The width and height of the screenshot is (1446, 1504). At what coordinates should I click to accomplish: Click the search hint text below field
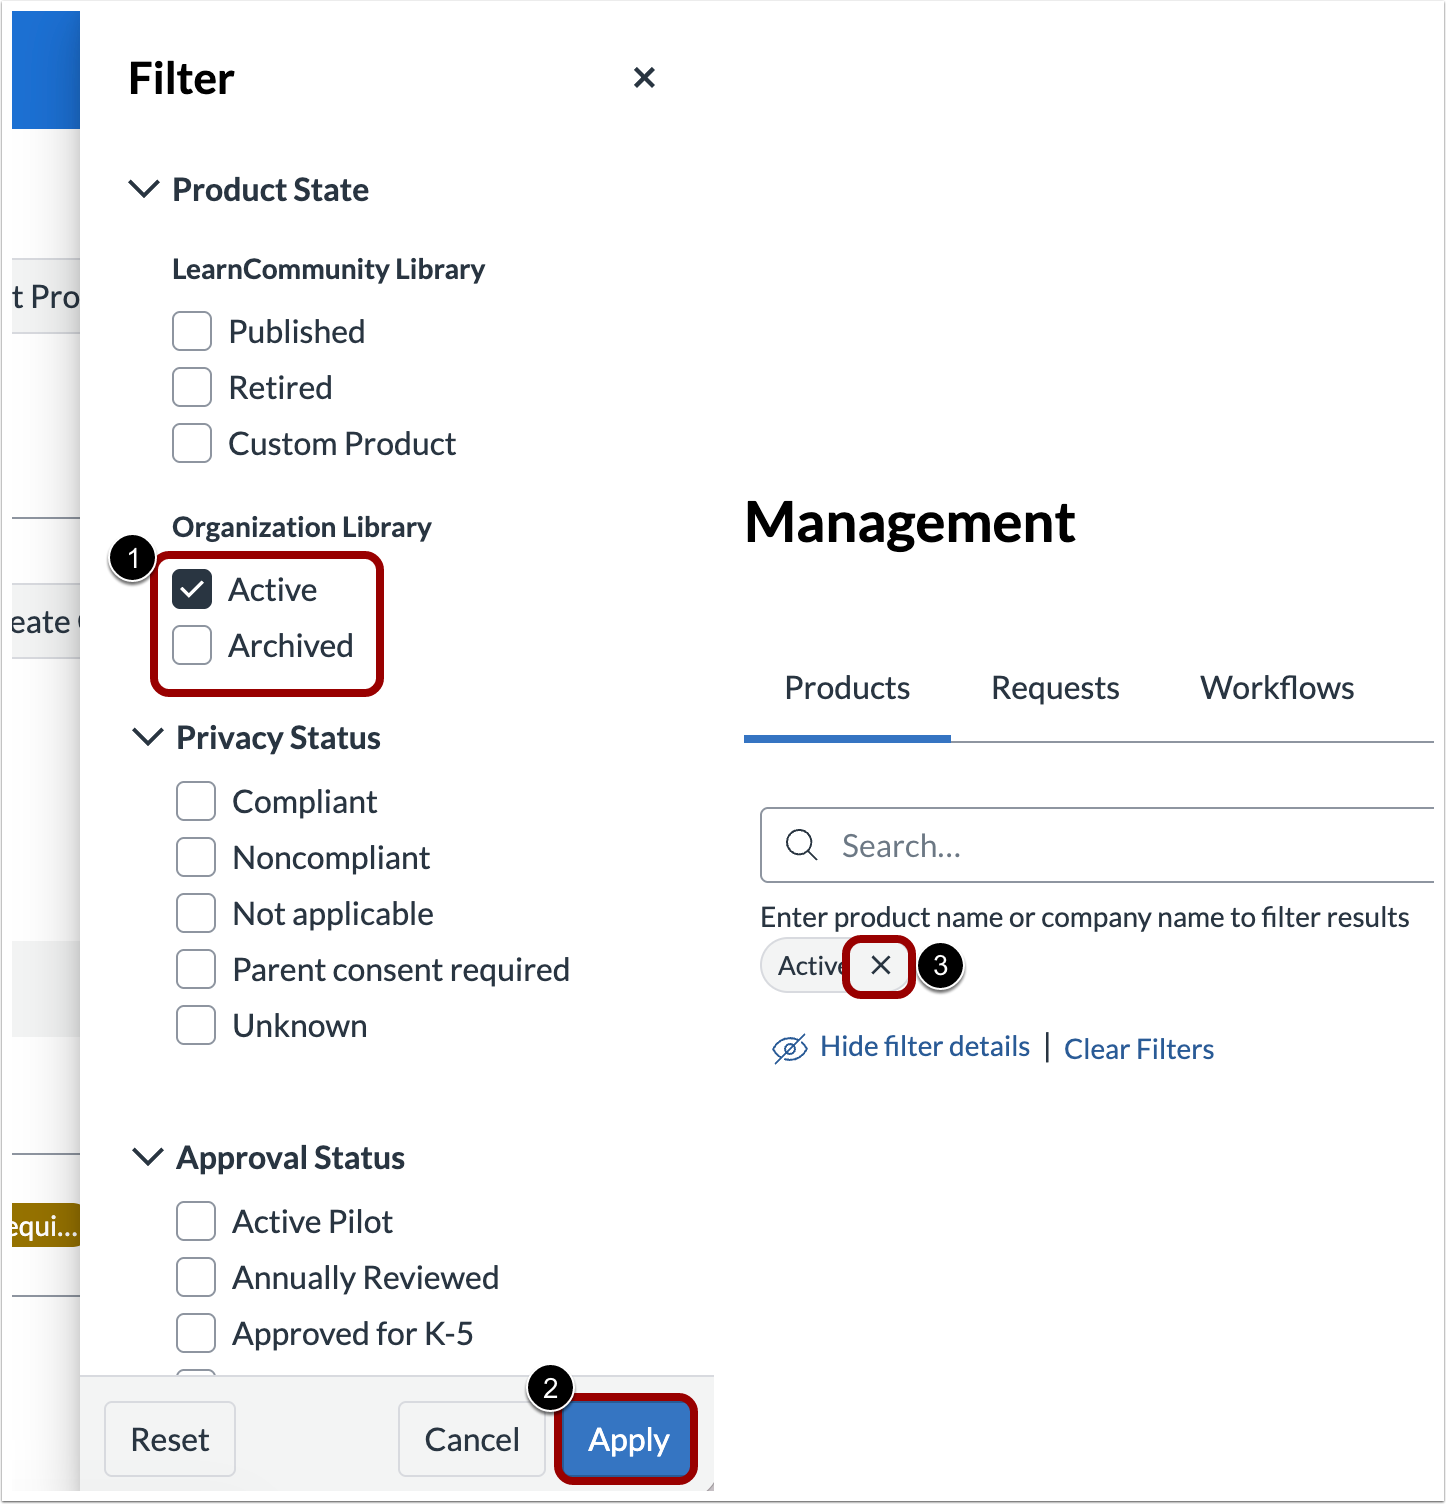point(1084,917)
